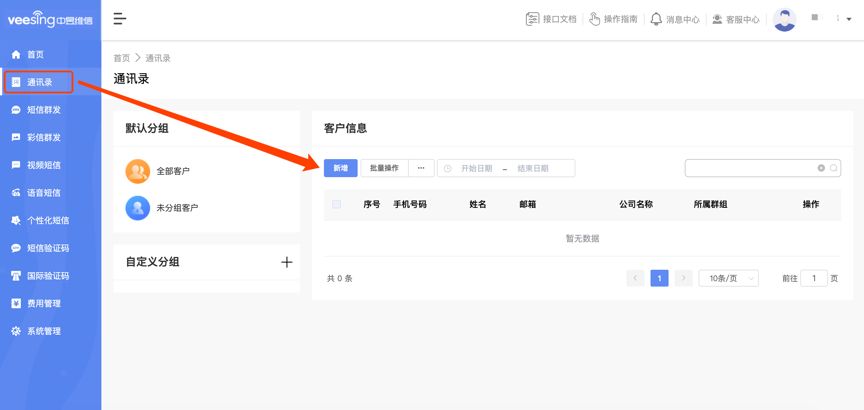This screenshot has width=864, height=410.
Task: Select the 未分组客户 group
Action: tap(162, 208)
